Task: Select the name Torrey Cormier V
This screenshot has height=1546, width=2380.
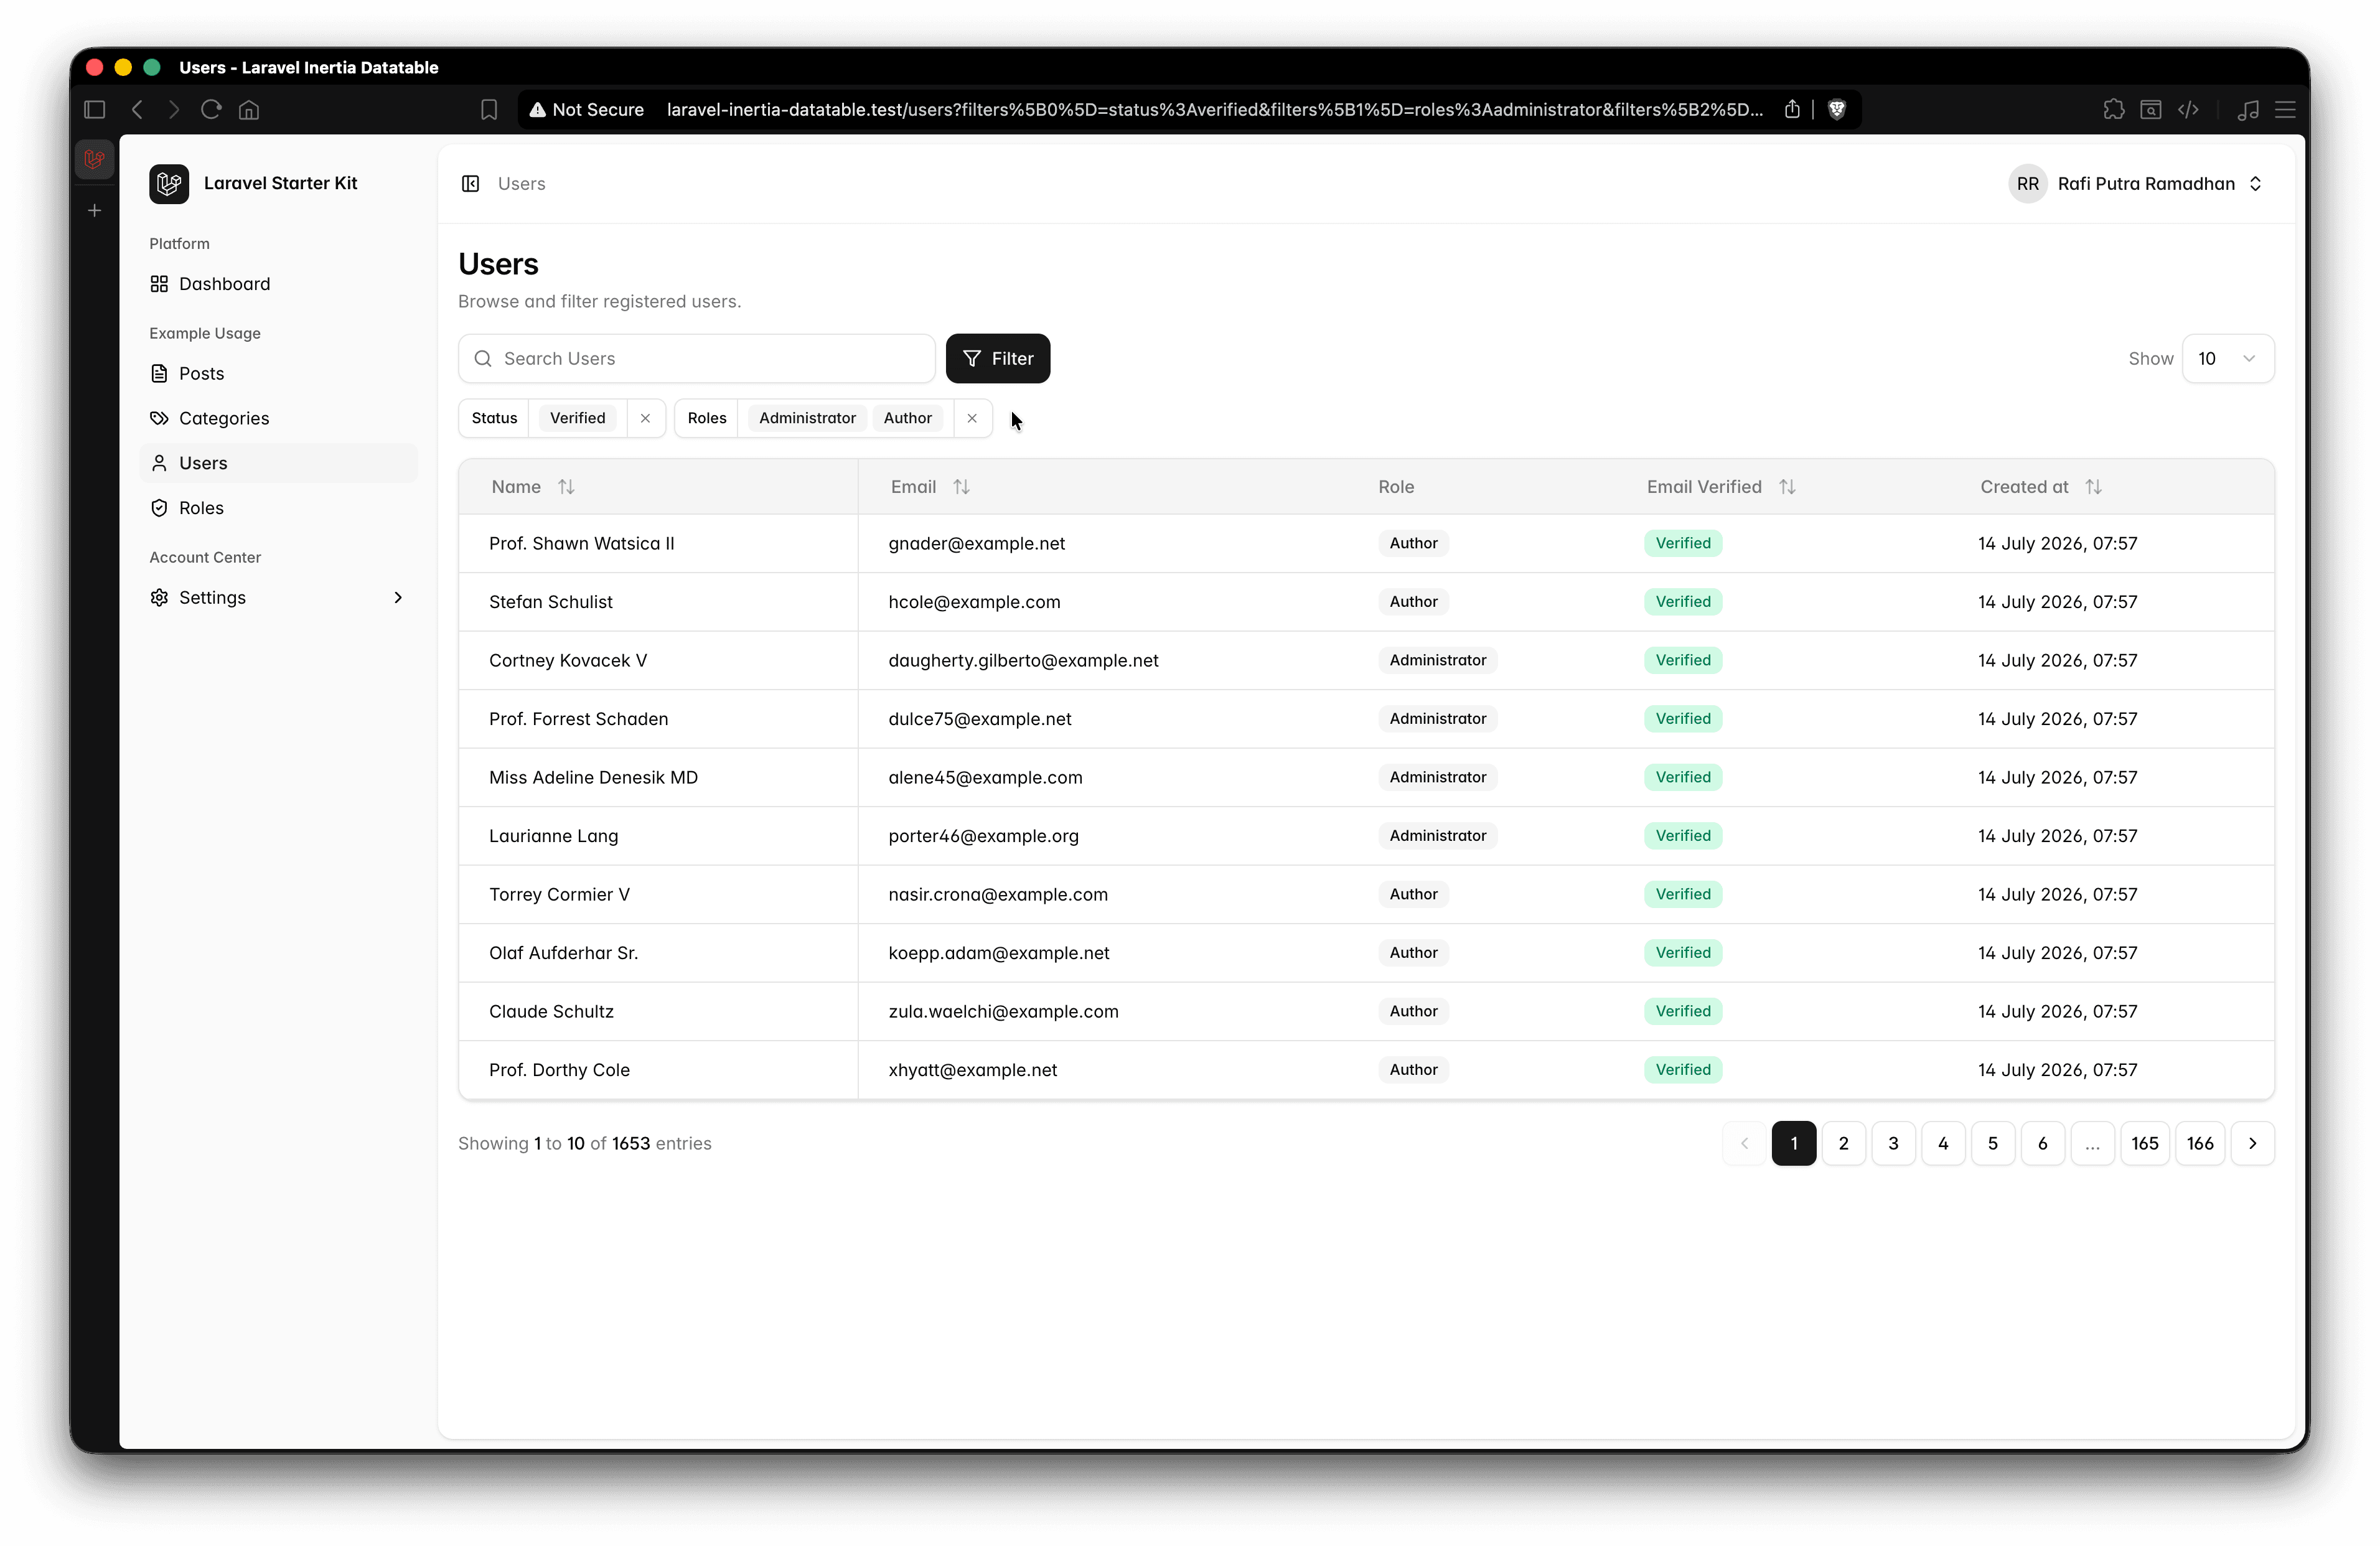Action: 559,894
